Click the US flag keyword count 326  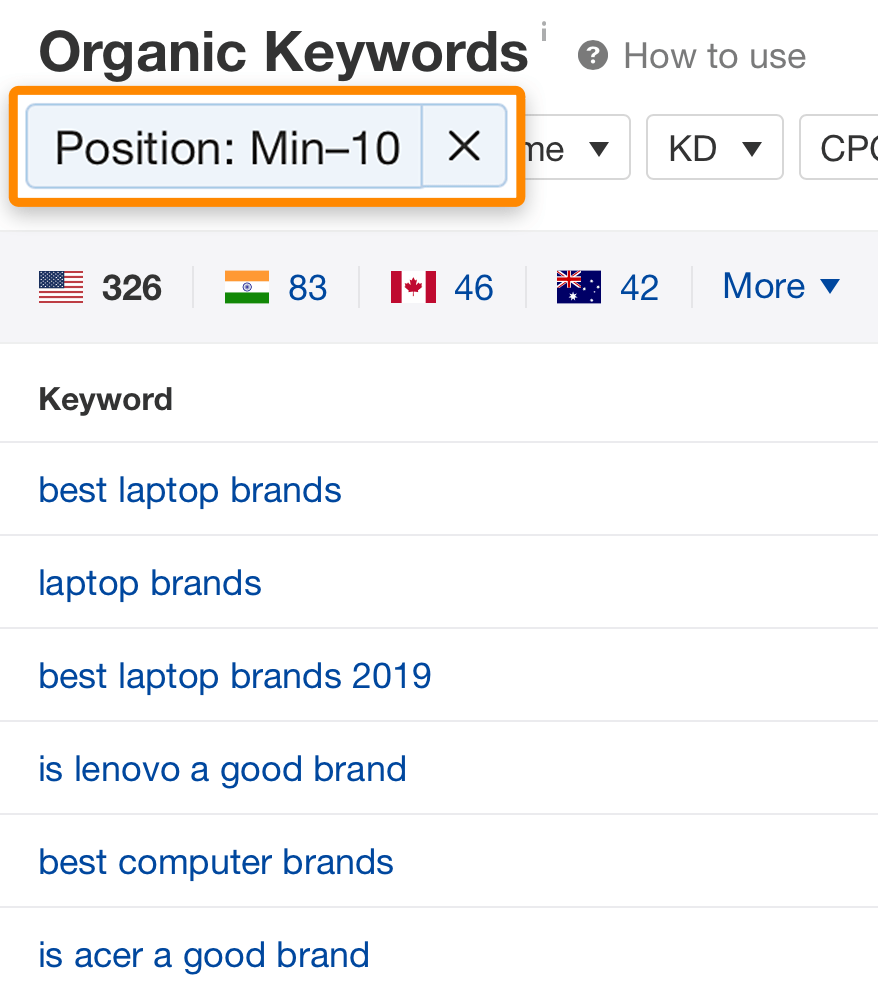(131, 287)
